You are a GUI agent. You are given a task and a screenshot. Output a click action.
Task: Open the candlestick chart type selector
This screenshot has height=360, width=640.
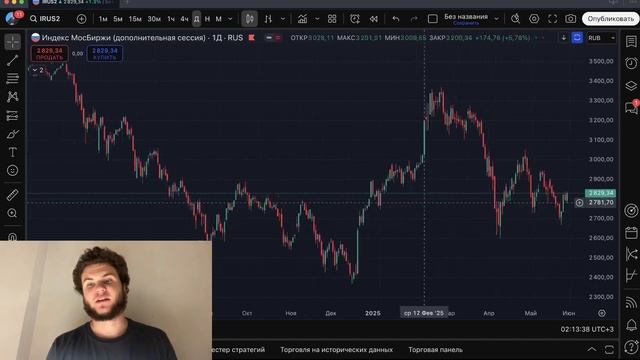point(249,19)
